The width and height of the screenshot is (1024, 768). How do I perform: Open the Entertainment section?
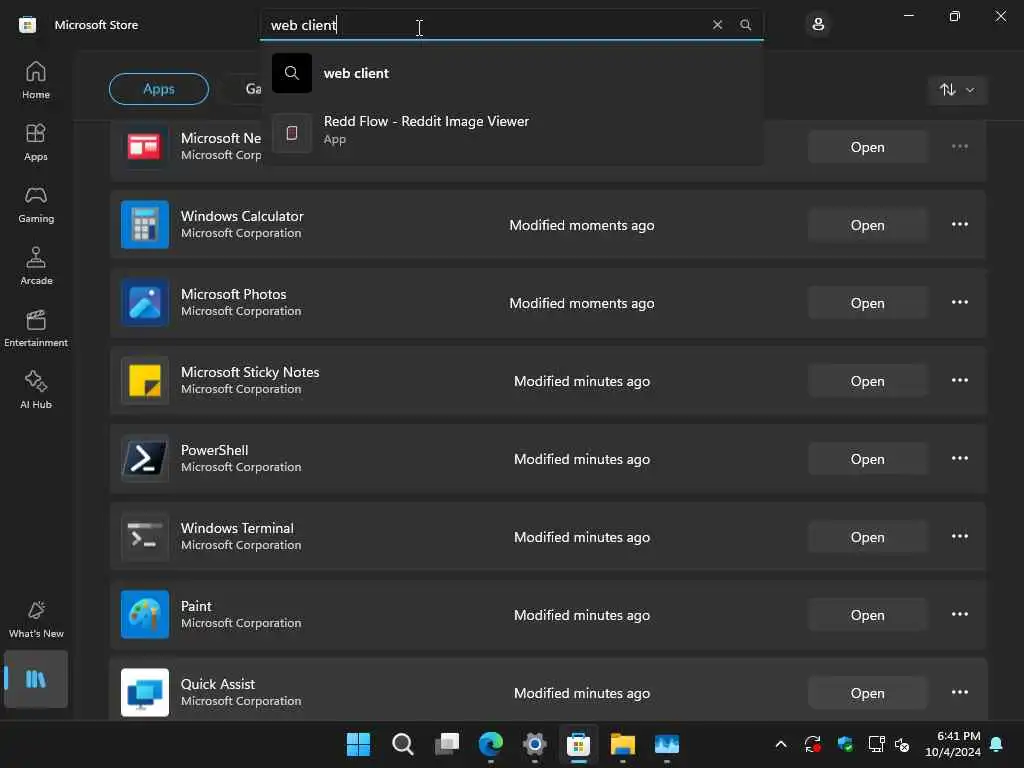pyautogui.click(x=36, y=328)
